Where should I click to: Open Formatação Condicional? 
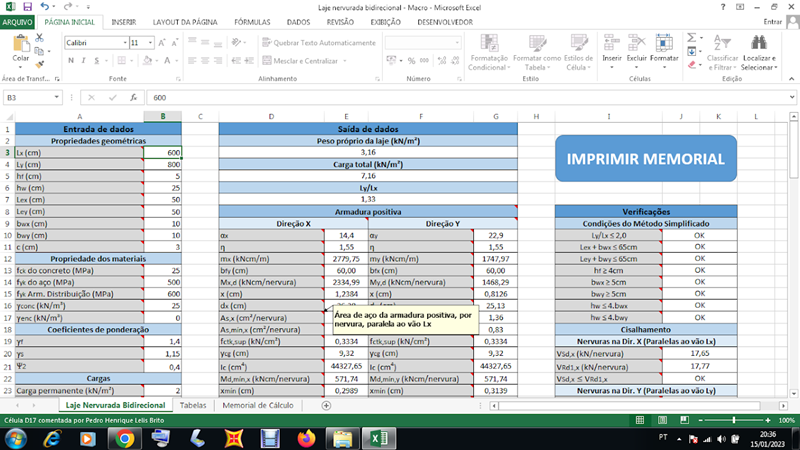click(x=488, y=53)
